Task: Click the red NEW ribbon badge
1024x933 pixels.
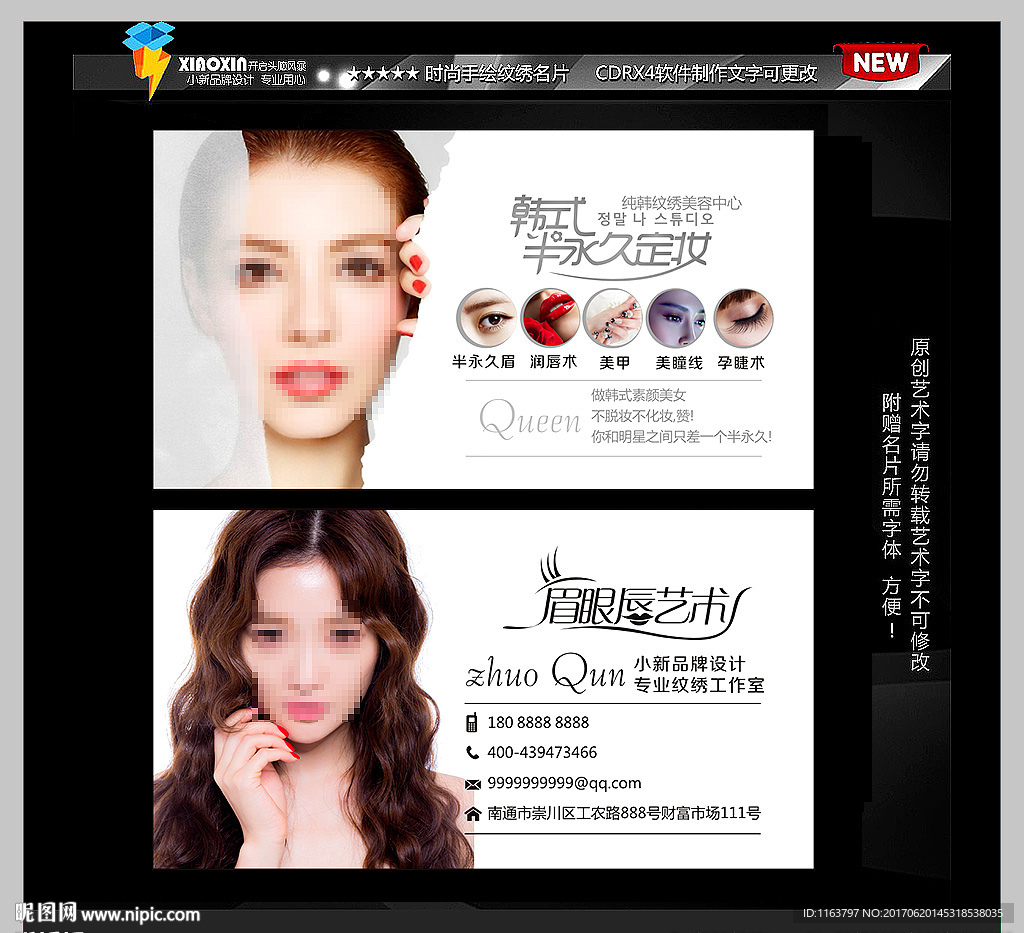Action: click(x=880, y=63)
